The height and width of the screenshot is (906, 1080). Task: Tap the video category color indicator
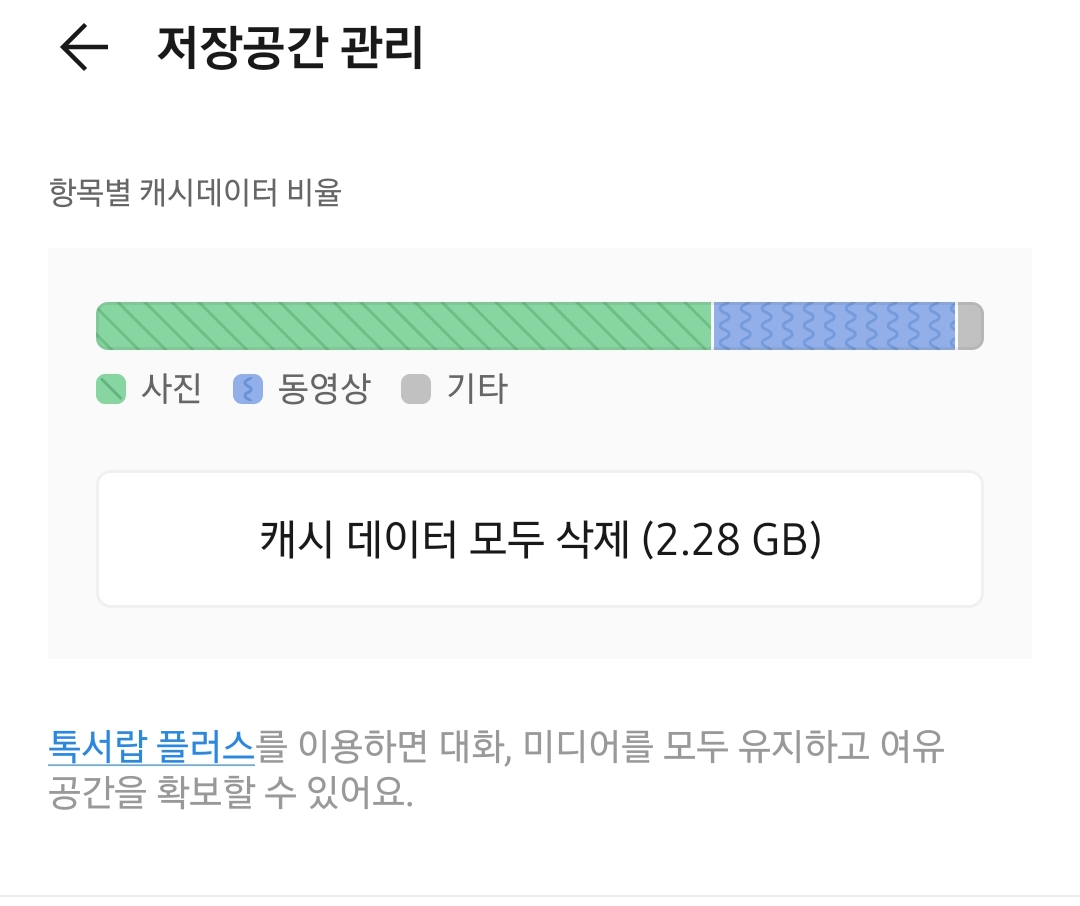coord(246,390)
